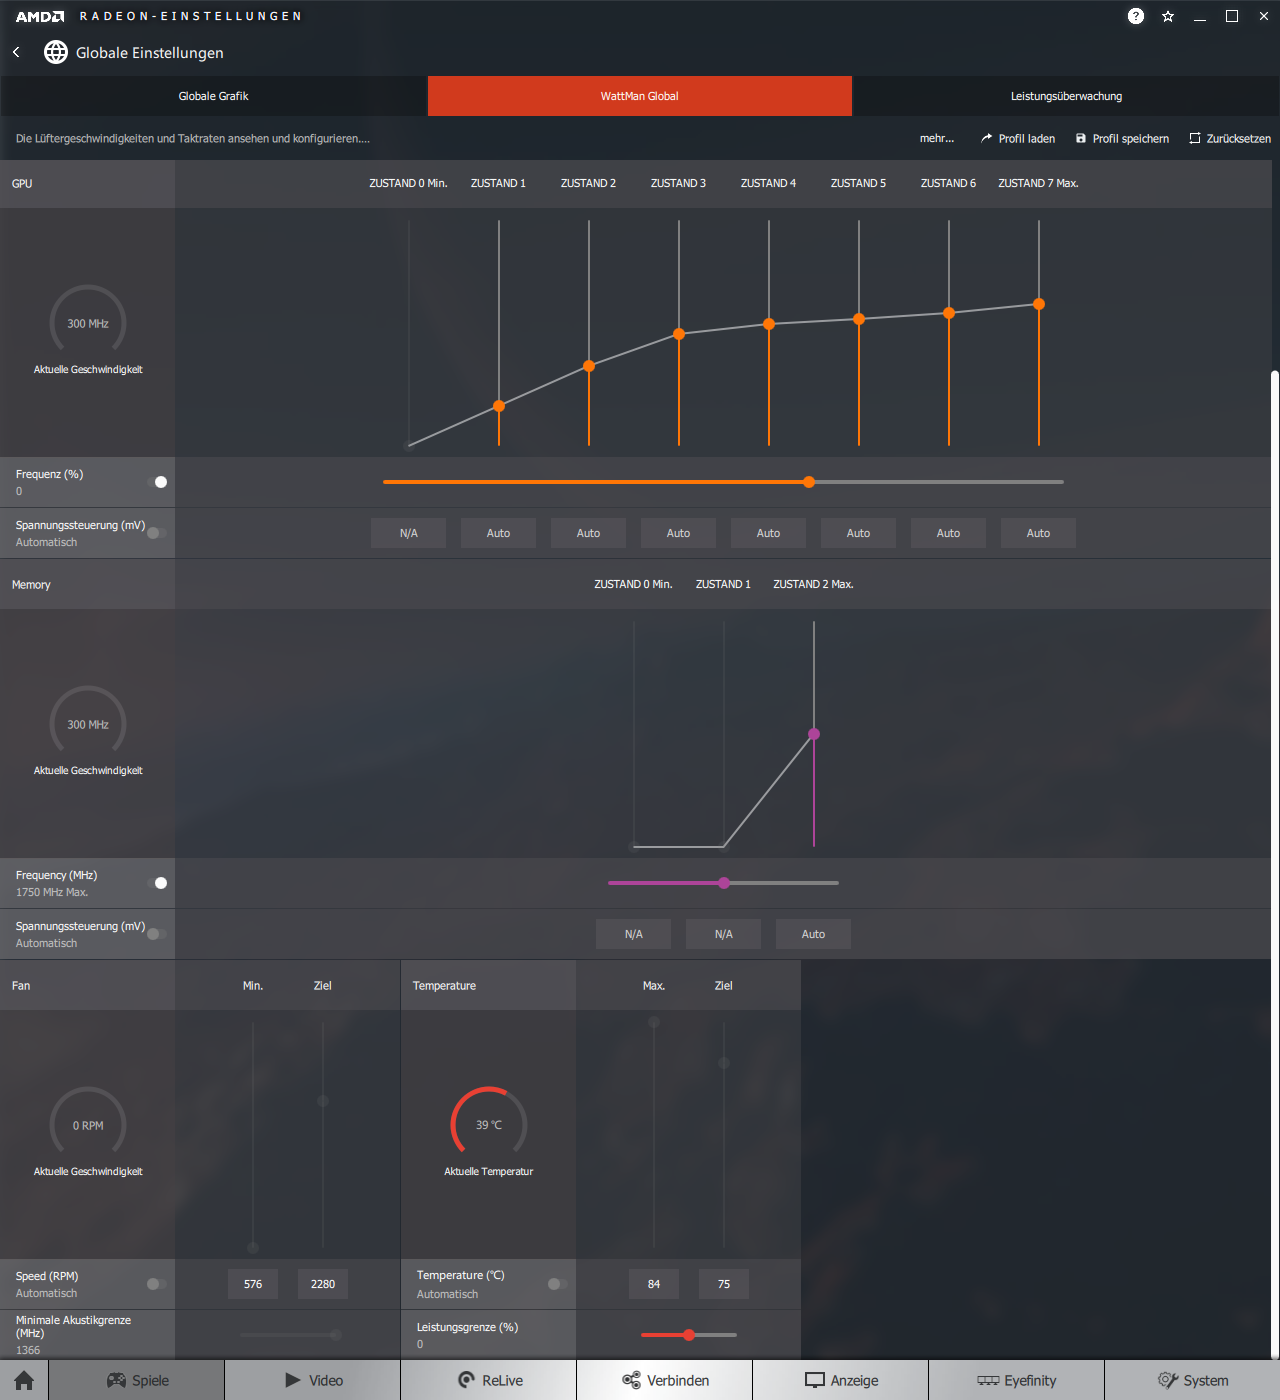The width and height of the screenshot is (1280, 1400).
Task: Click Auto voltage for GPU Zustand 1
Action: [x=498, y=533]
